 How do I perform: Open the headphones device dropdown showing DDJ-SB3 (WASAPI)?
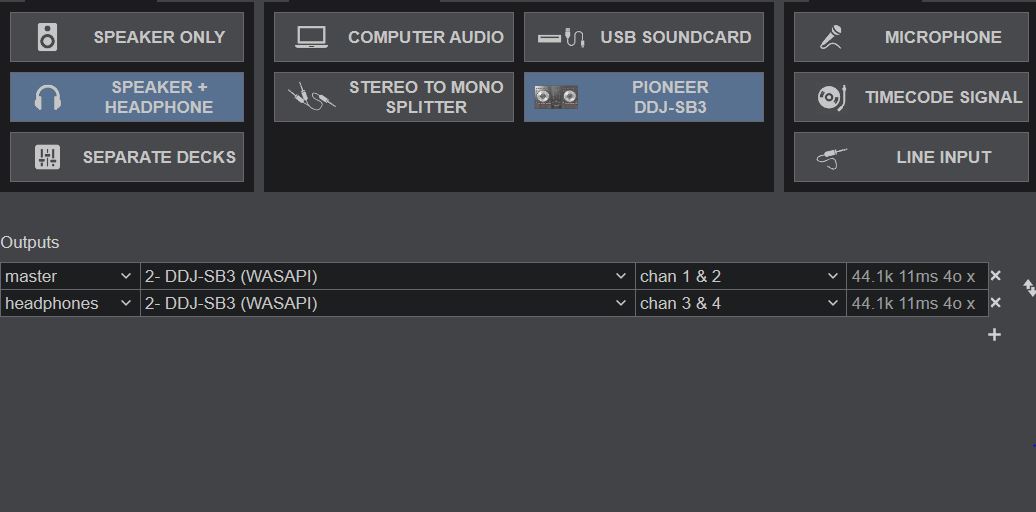tap(388, 303)
